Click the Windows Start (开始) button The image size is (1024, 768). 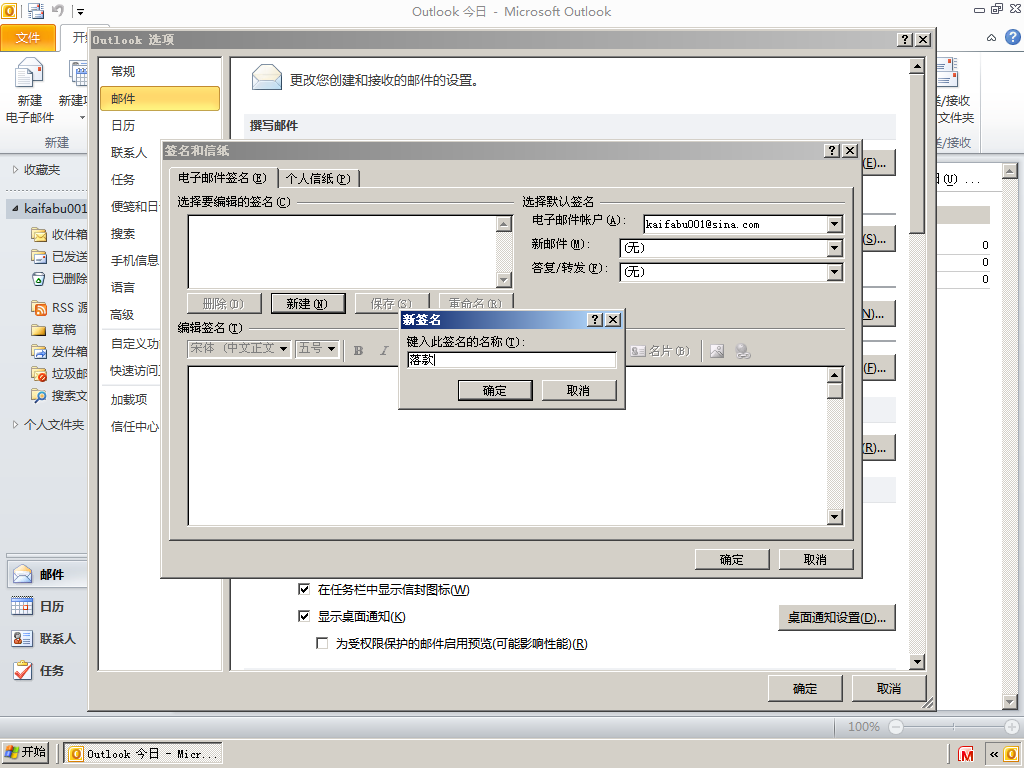[x=25, y=752]
